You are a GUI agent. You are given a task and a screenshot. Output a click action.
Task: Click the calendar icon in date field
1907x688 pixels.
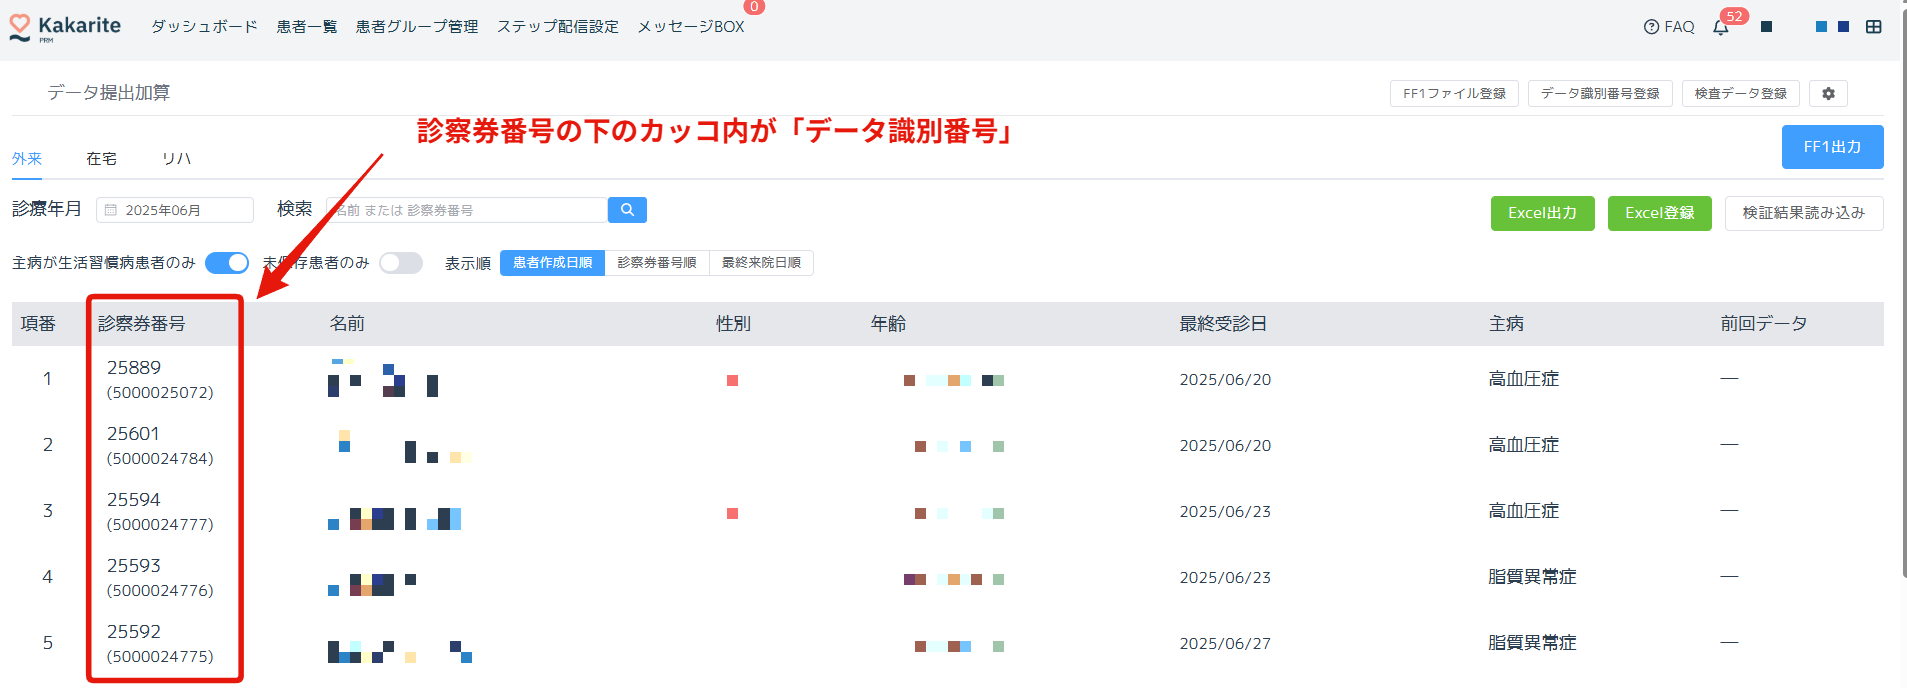point(111,210)
